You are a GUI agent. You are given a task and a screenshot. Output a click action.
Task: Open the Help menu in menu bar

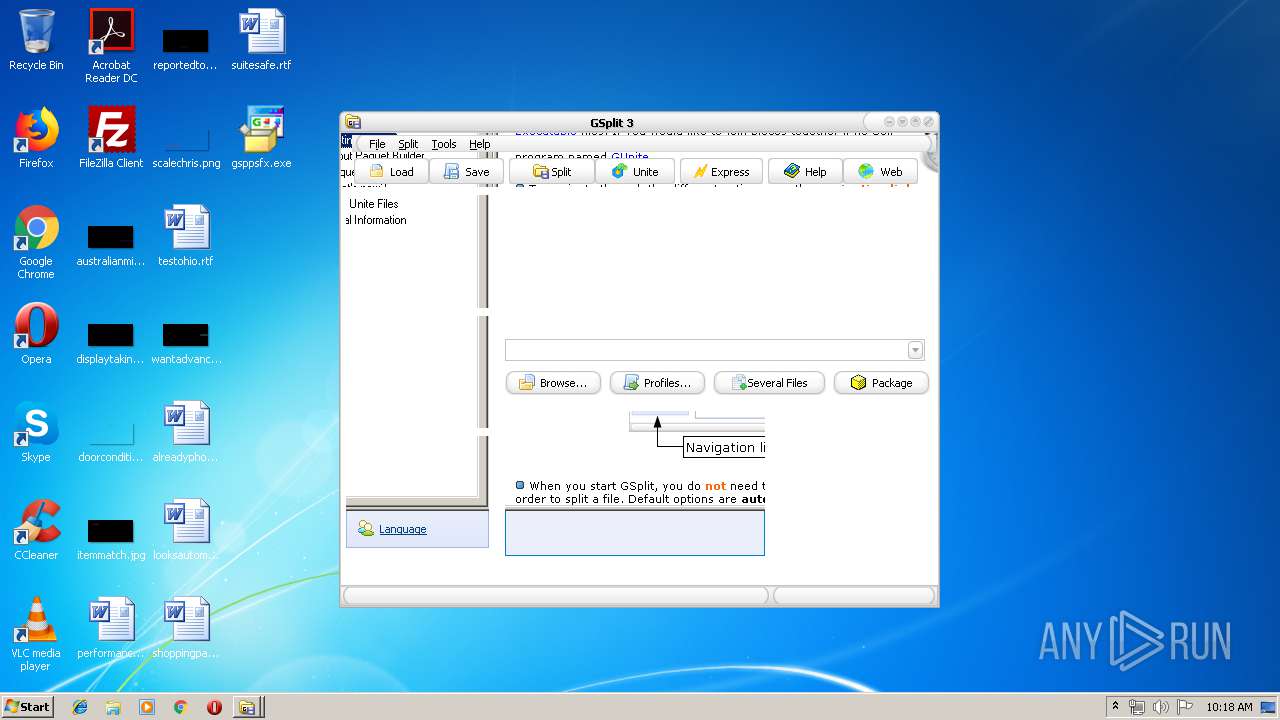click(480, 144)
